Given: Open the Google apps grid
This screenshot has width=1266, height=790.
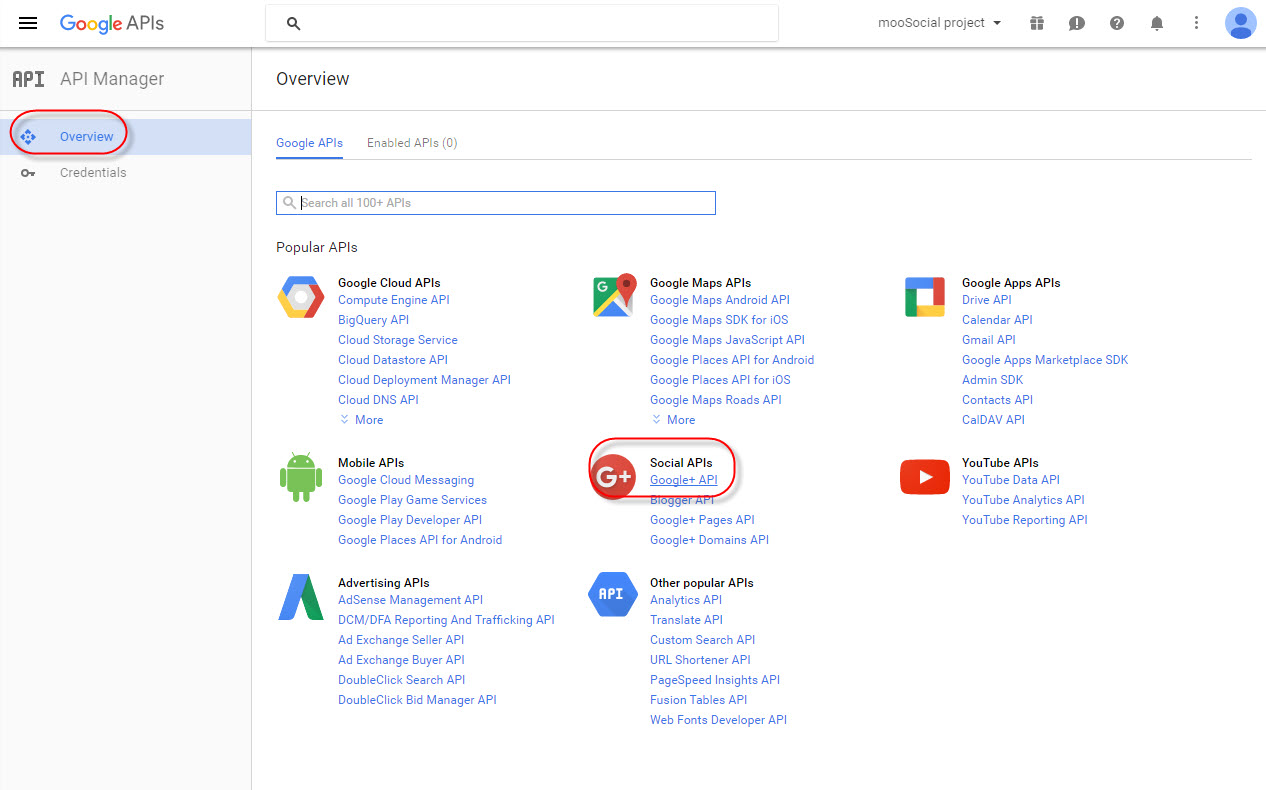Looking at the screenshot, I should pos(1037,23).
